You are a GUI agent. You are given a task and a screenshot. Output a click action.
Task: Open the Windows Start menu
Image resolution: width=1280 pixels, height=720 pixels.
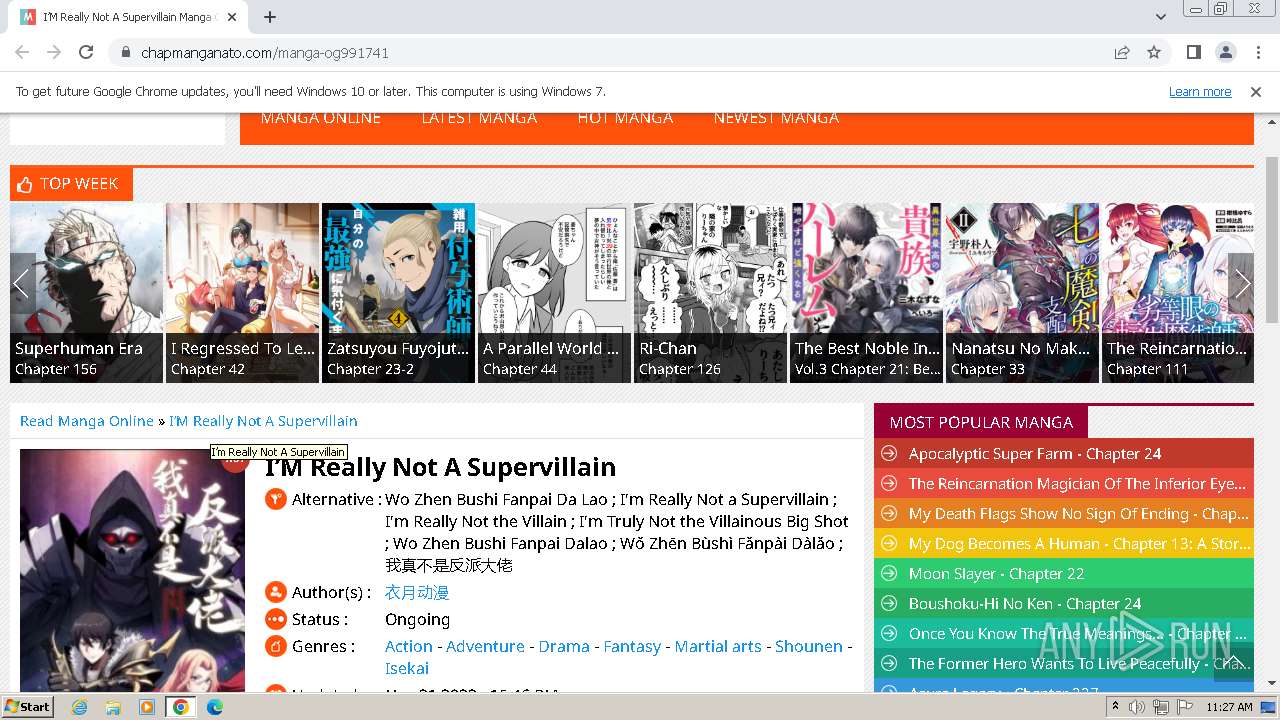pyautogui.click(x=28, y=707)
